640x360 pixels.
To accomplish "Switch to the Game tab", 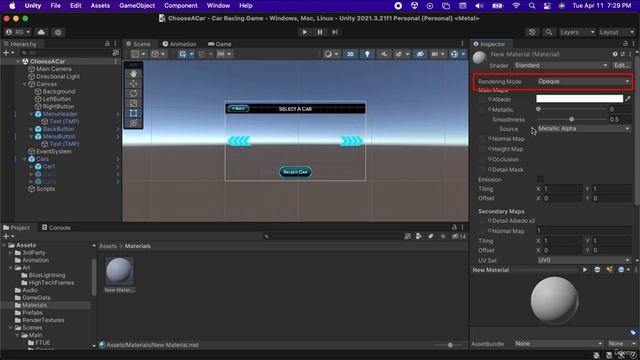I will coord(220,44).
